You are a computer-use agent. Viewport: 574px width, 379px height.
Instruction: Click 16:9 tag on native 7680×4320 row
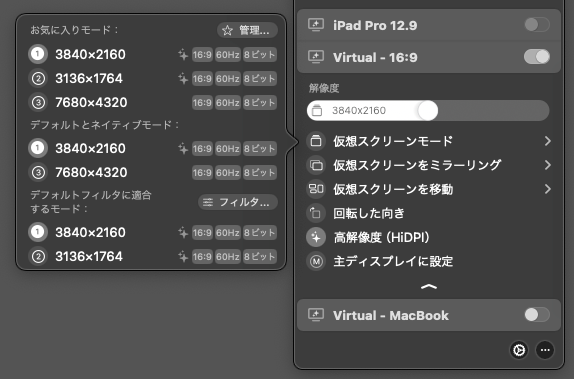point(202,173)
